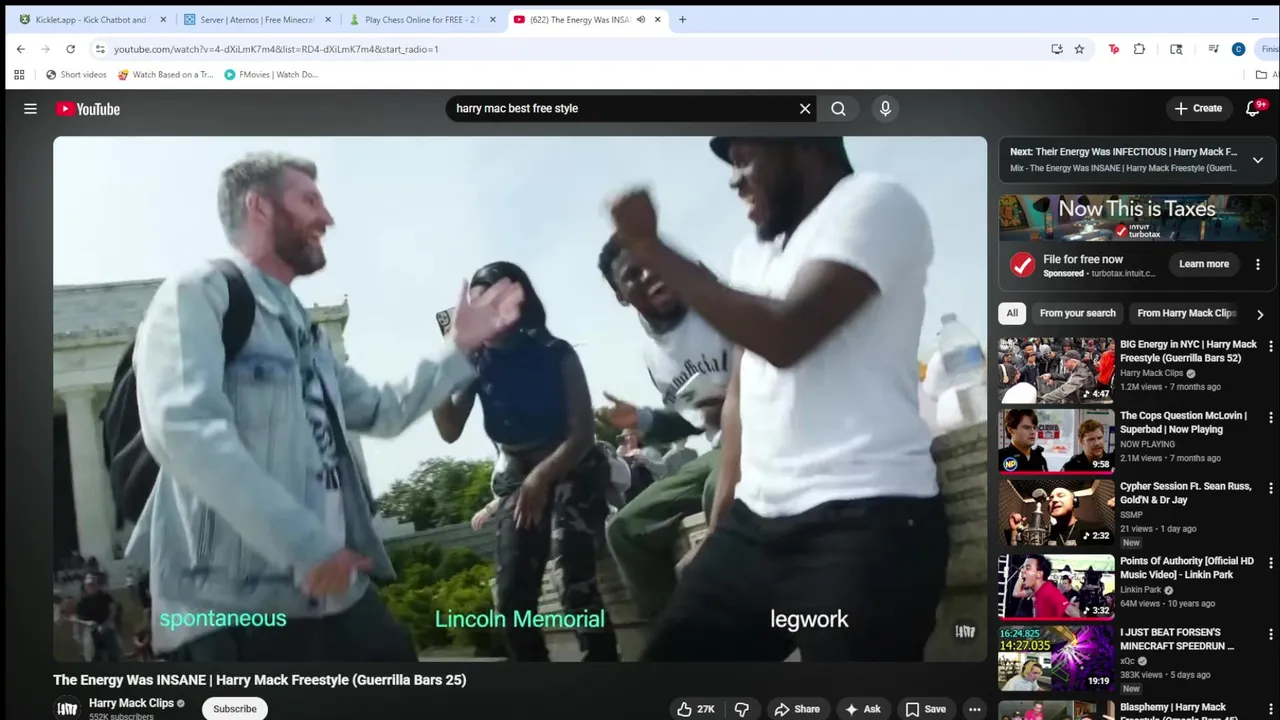Open BIG Energy in NYC video thumbnail

[x=1056, y=369]
